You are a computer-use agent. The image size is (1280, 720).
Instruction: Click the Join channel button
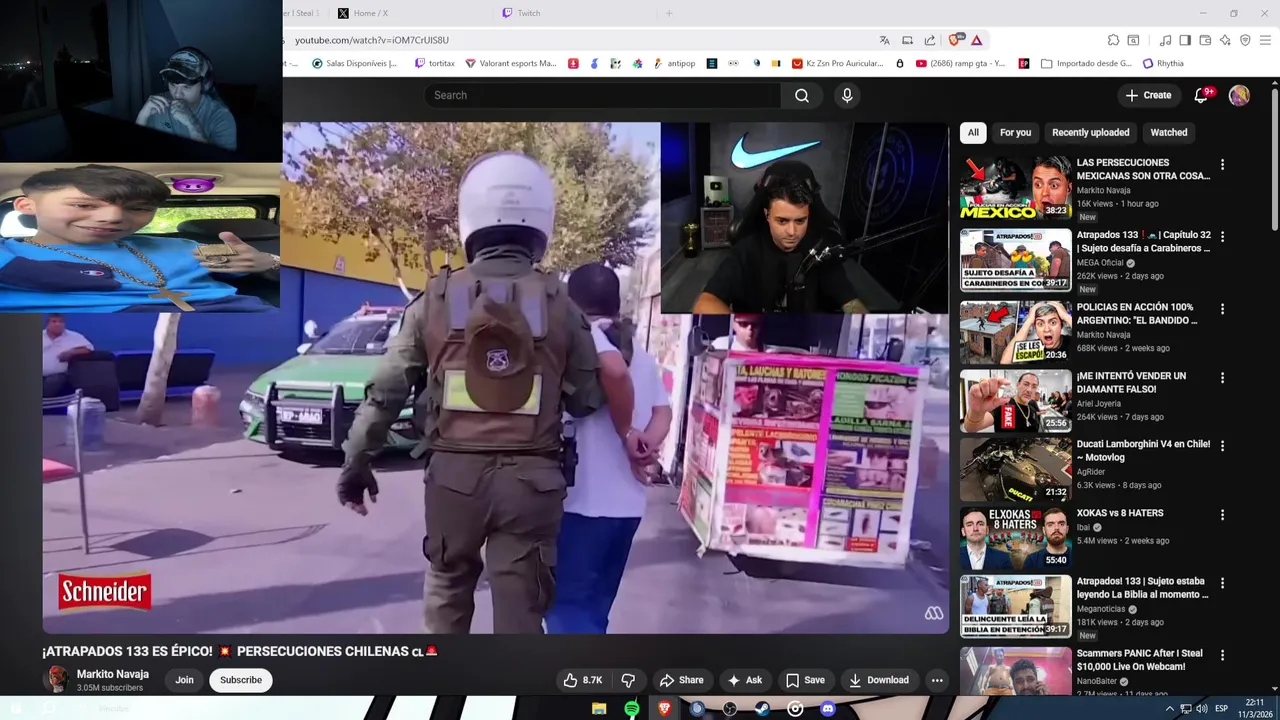point(184,680)
